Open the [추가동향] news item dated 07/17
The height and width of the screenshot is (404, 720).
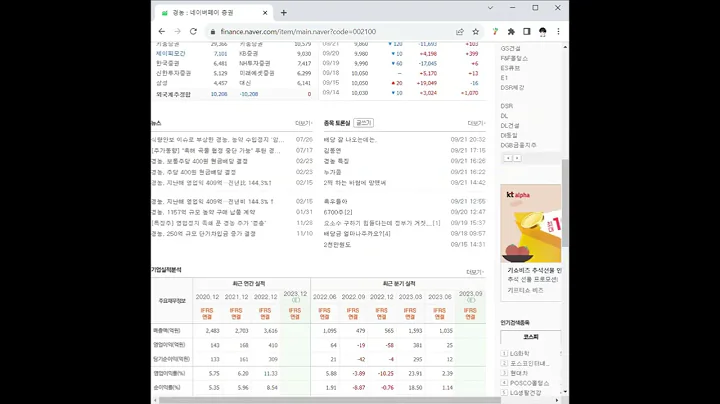(x=215, y=151)
